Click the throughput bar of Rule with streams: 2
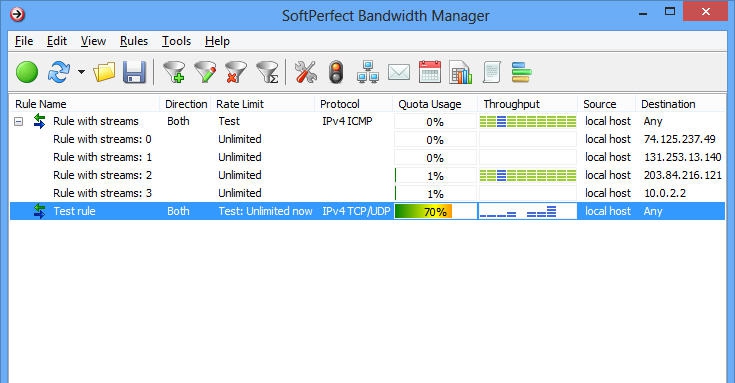This screenshot has width=735, height=383. pos(528,176)
